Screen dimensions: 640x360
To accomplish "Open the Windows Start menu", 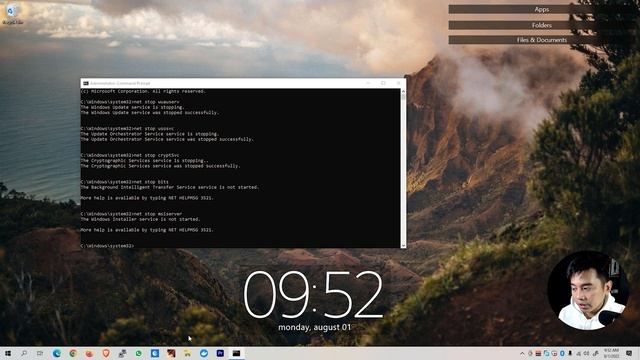I will click(8, 353).
